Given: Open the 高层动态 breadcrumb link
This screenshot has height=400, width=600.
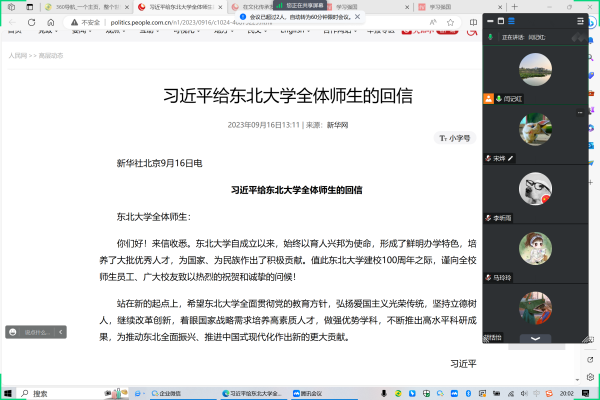Looking at the screenshot, I should click(x=51, y=56).
